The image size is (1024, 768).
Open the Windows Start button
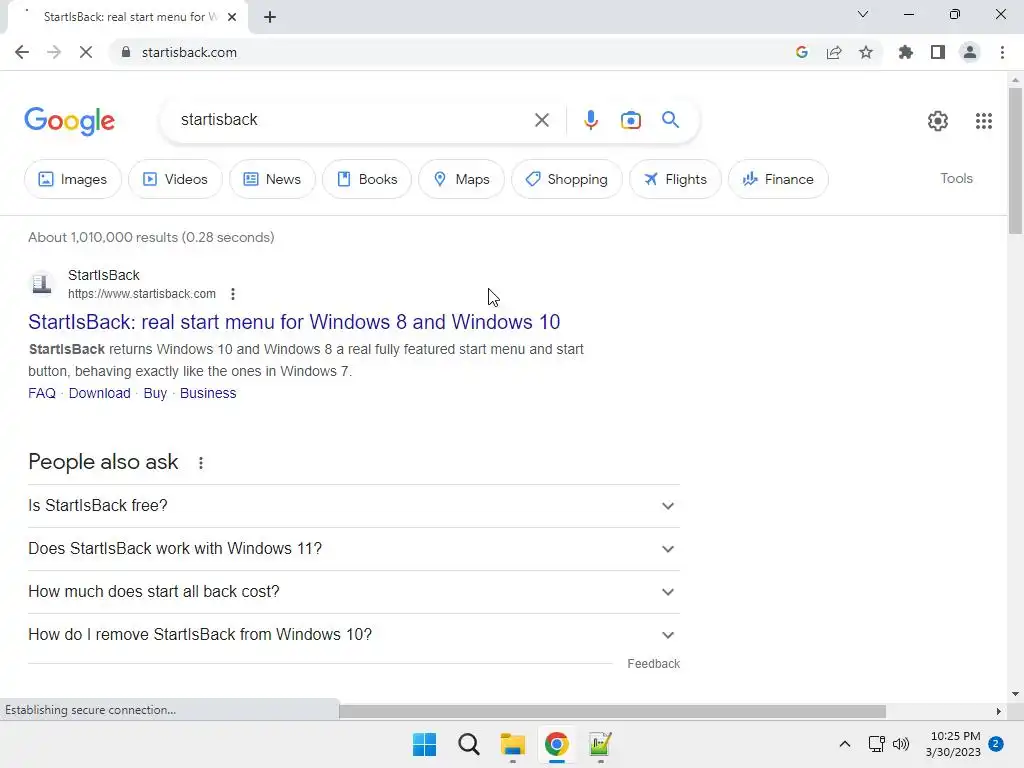[x=424, y=744]
